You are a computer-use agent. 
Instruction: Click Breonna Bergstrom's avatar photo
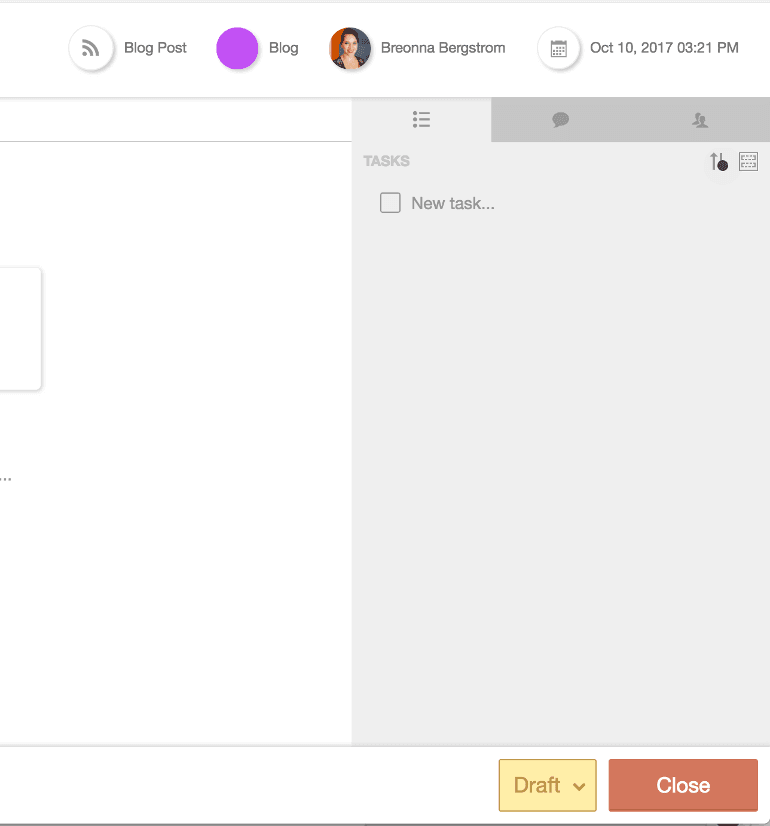(350, 48)
